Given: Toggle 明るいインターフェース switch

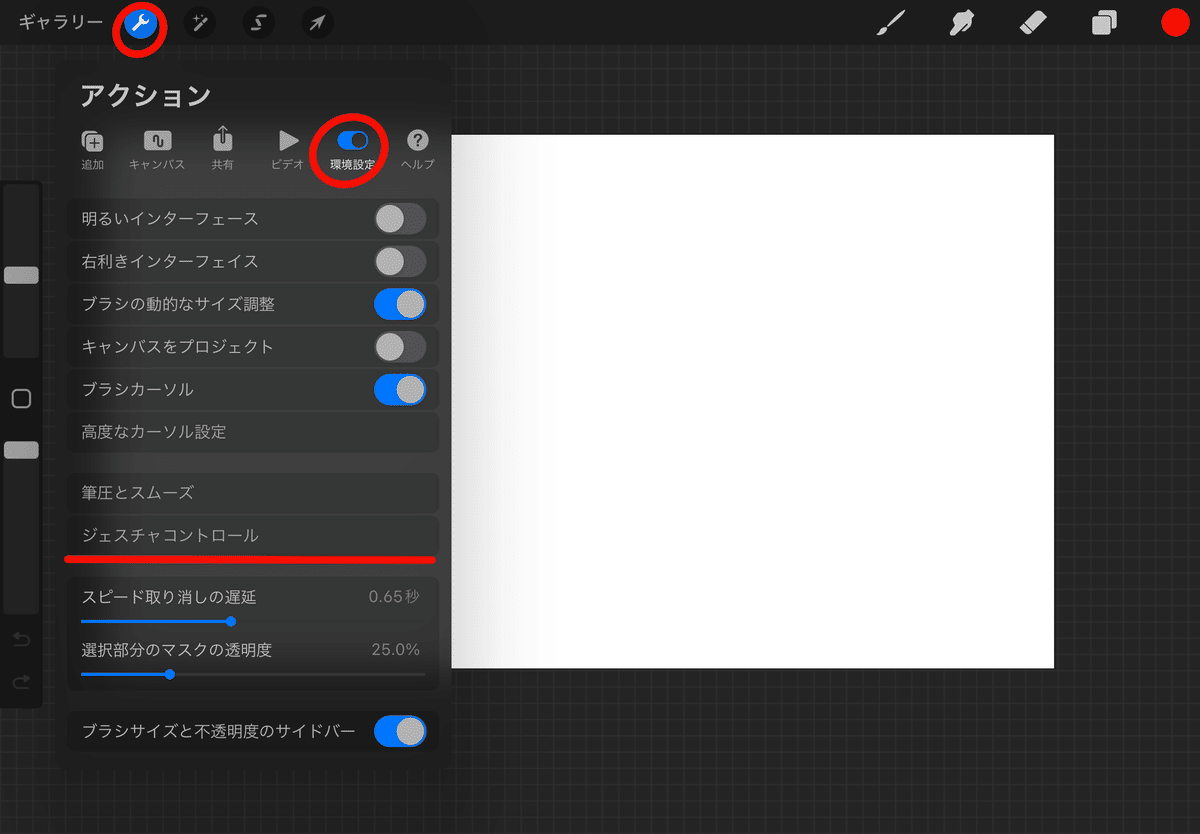Looking at the screenshot, I should (400, 218).
